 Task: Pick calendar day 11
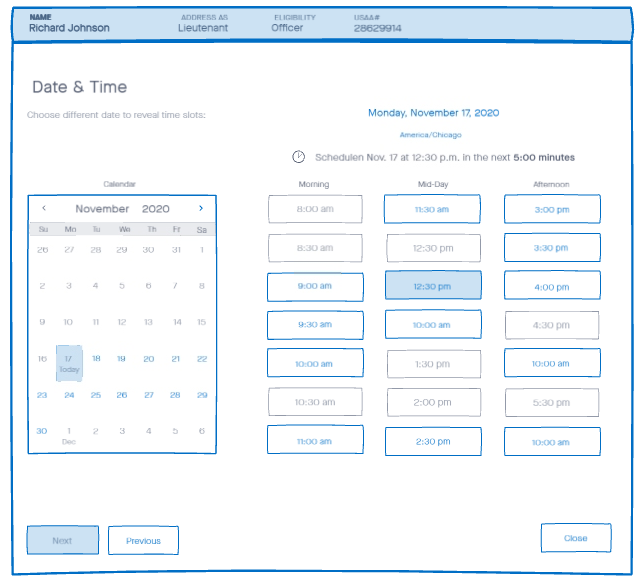pyautogui.click(x=96, y=322)
